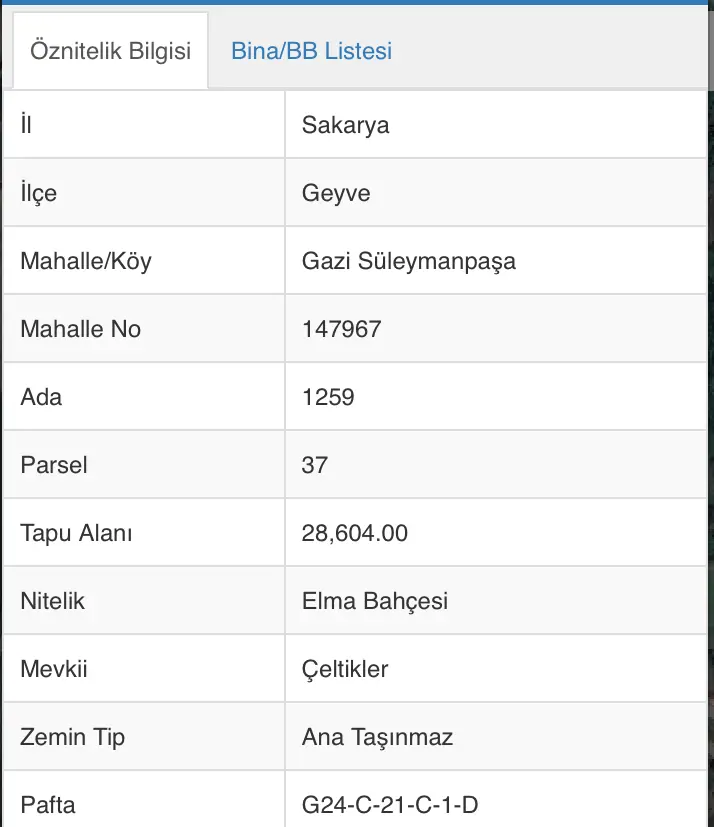
Task: Click the Nitelik label cell
Action: pos(144,601)
